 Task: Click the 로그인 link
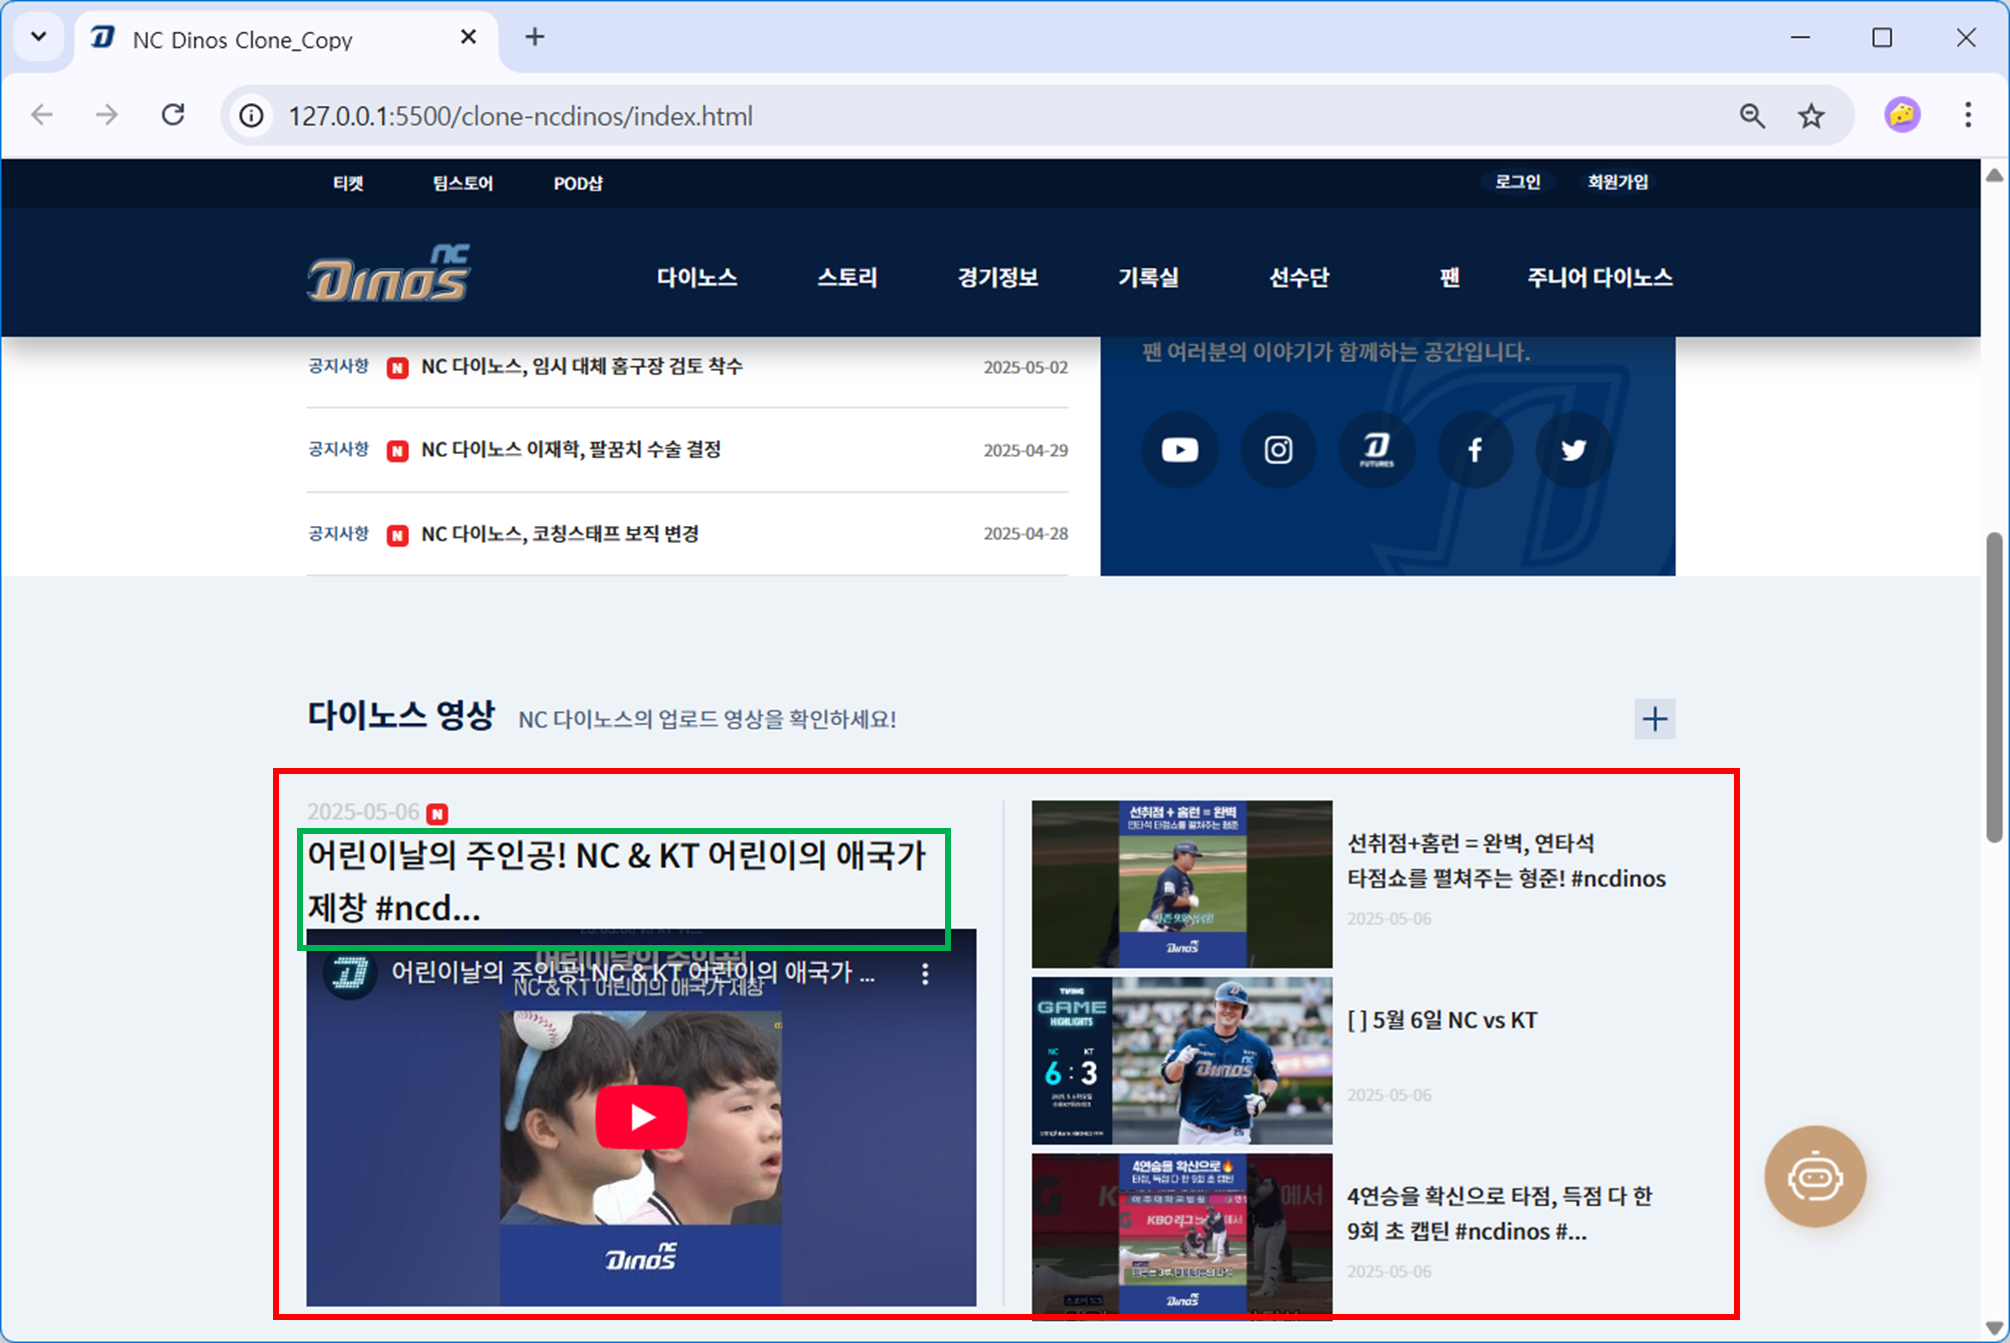click(1517, 182)
